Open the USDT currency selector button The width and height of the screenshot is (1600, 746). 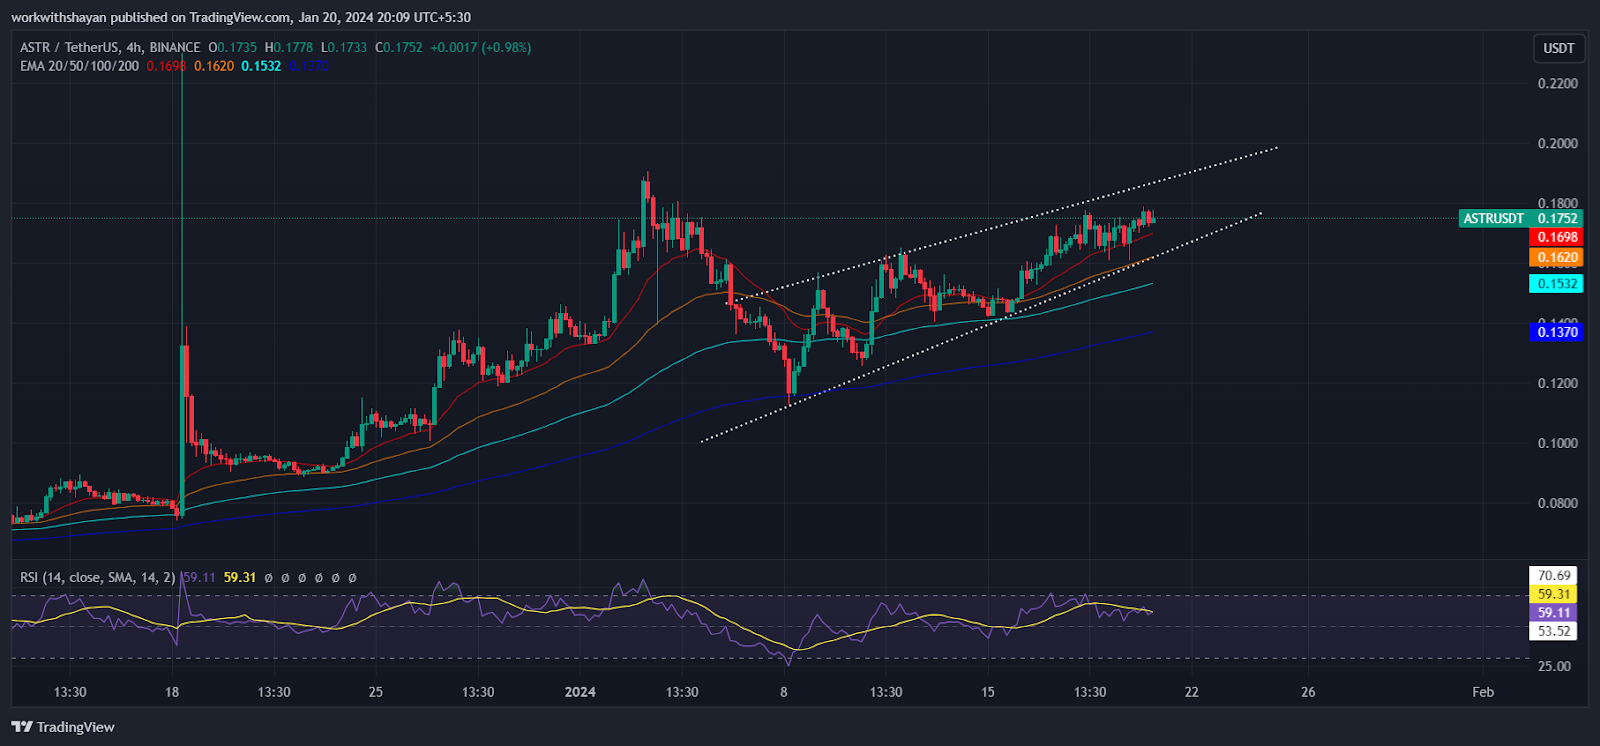point(1558,48)
